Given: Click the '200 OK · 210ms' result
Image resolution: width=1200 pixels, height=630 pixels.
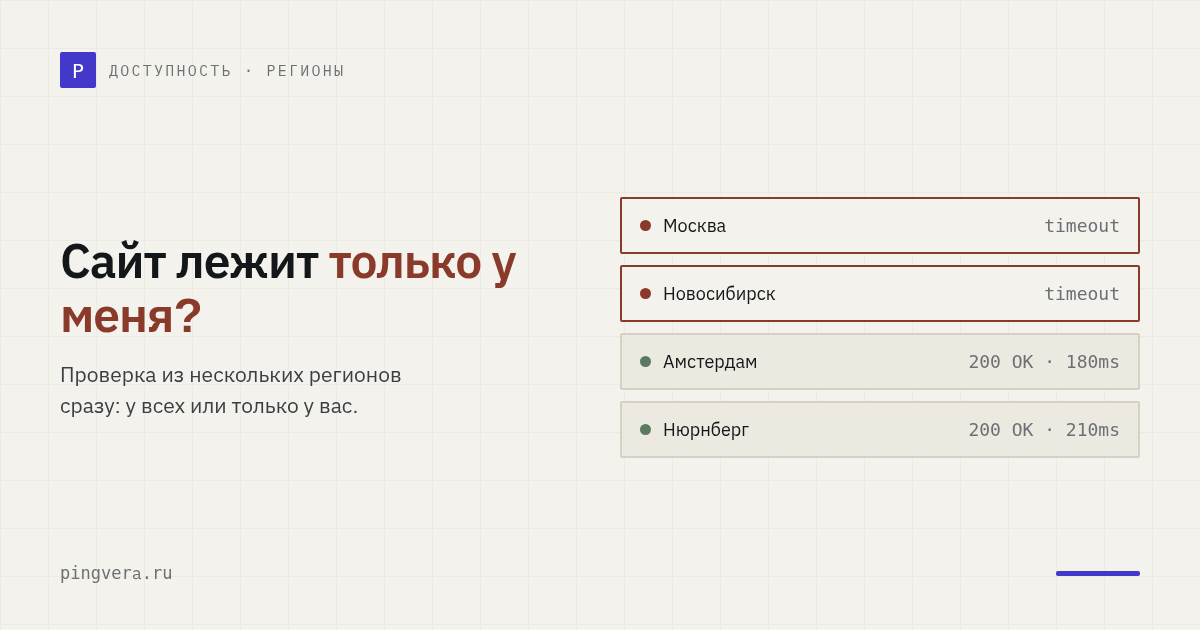Looking at the screenshot, I should (1044, 430).
